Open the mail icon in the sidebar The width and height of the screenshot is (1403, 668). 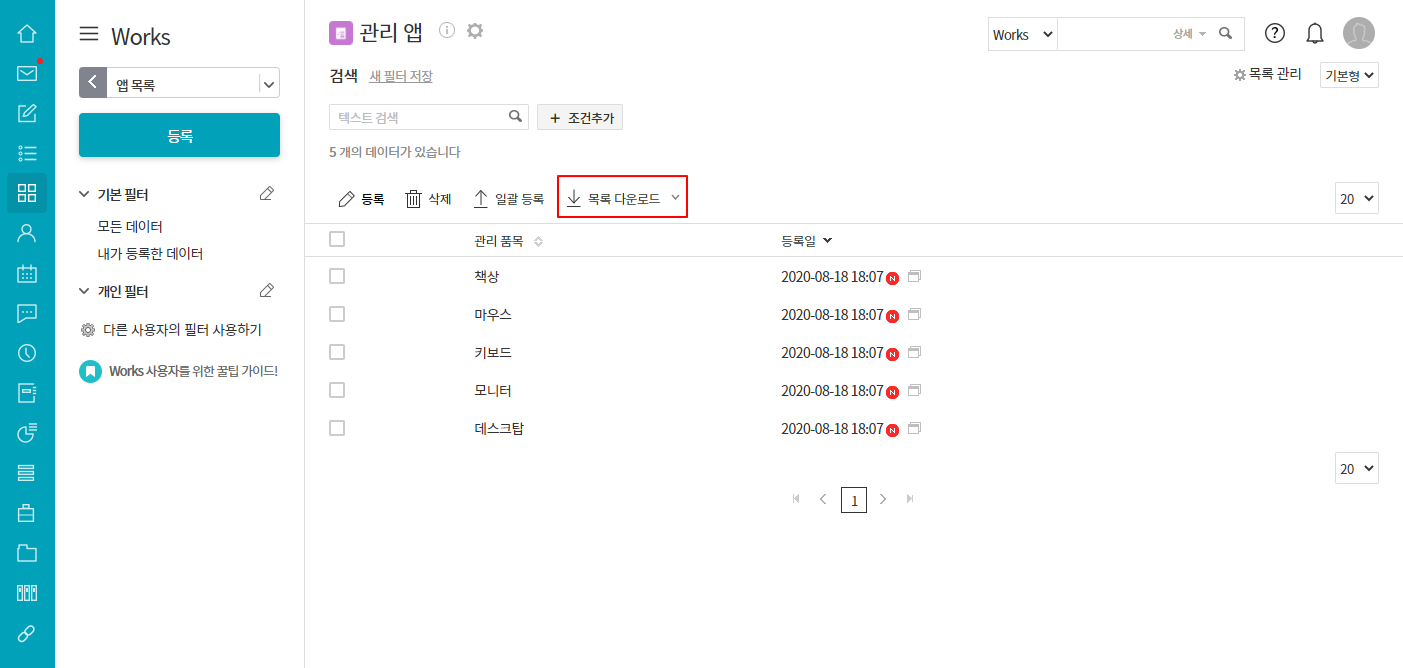[x=27, y=73]
